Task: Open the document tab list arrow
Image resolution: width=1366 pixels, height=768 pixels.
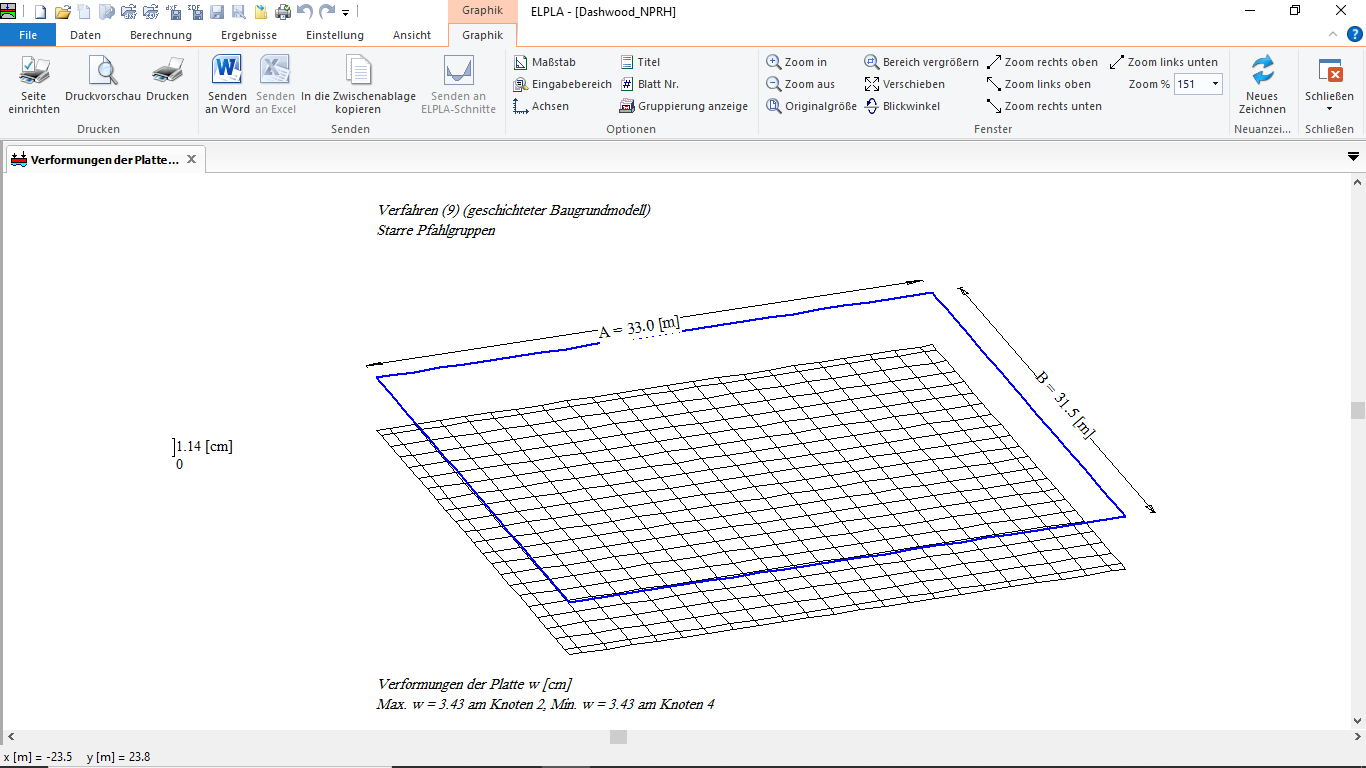Action: (x=1353, y=157)
